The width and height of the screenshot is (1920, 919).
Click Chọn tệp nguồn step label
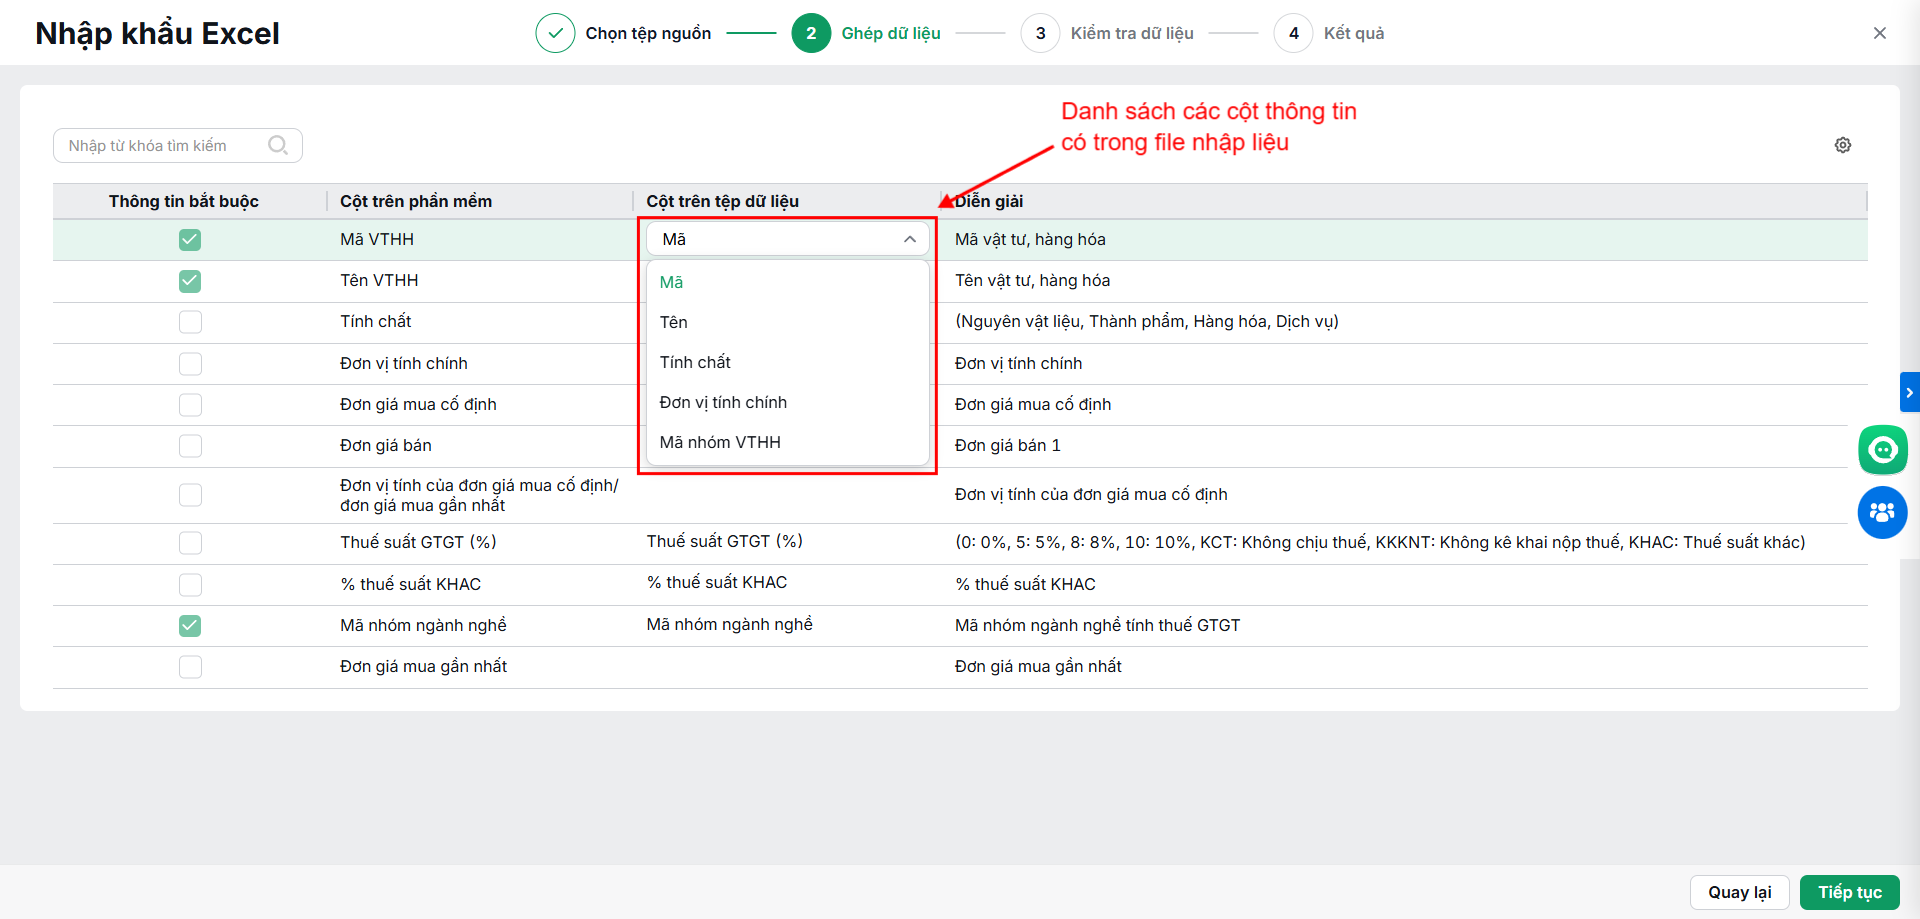point(648,33)
